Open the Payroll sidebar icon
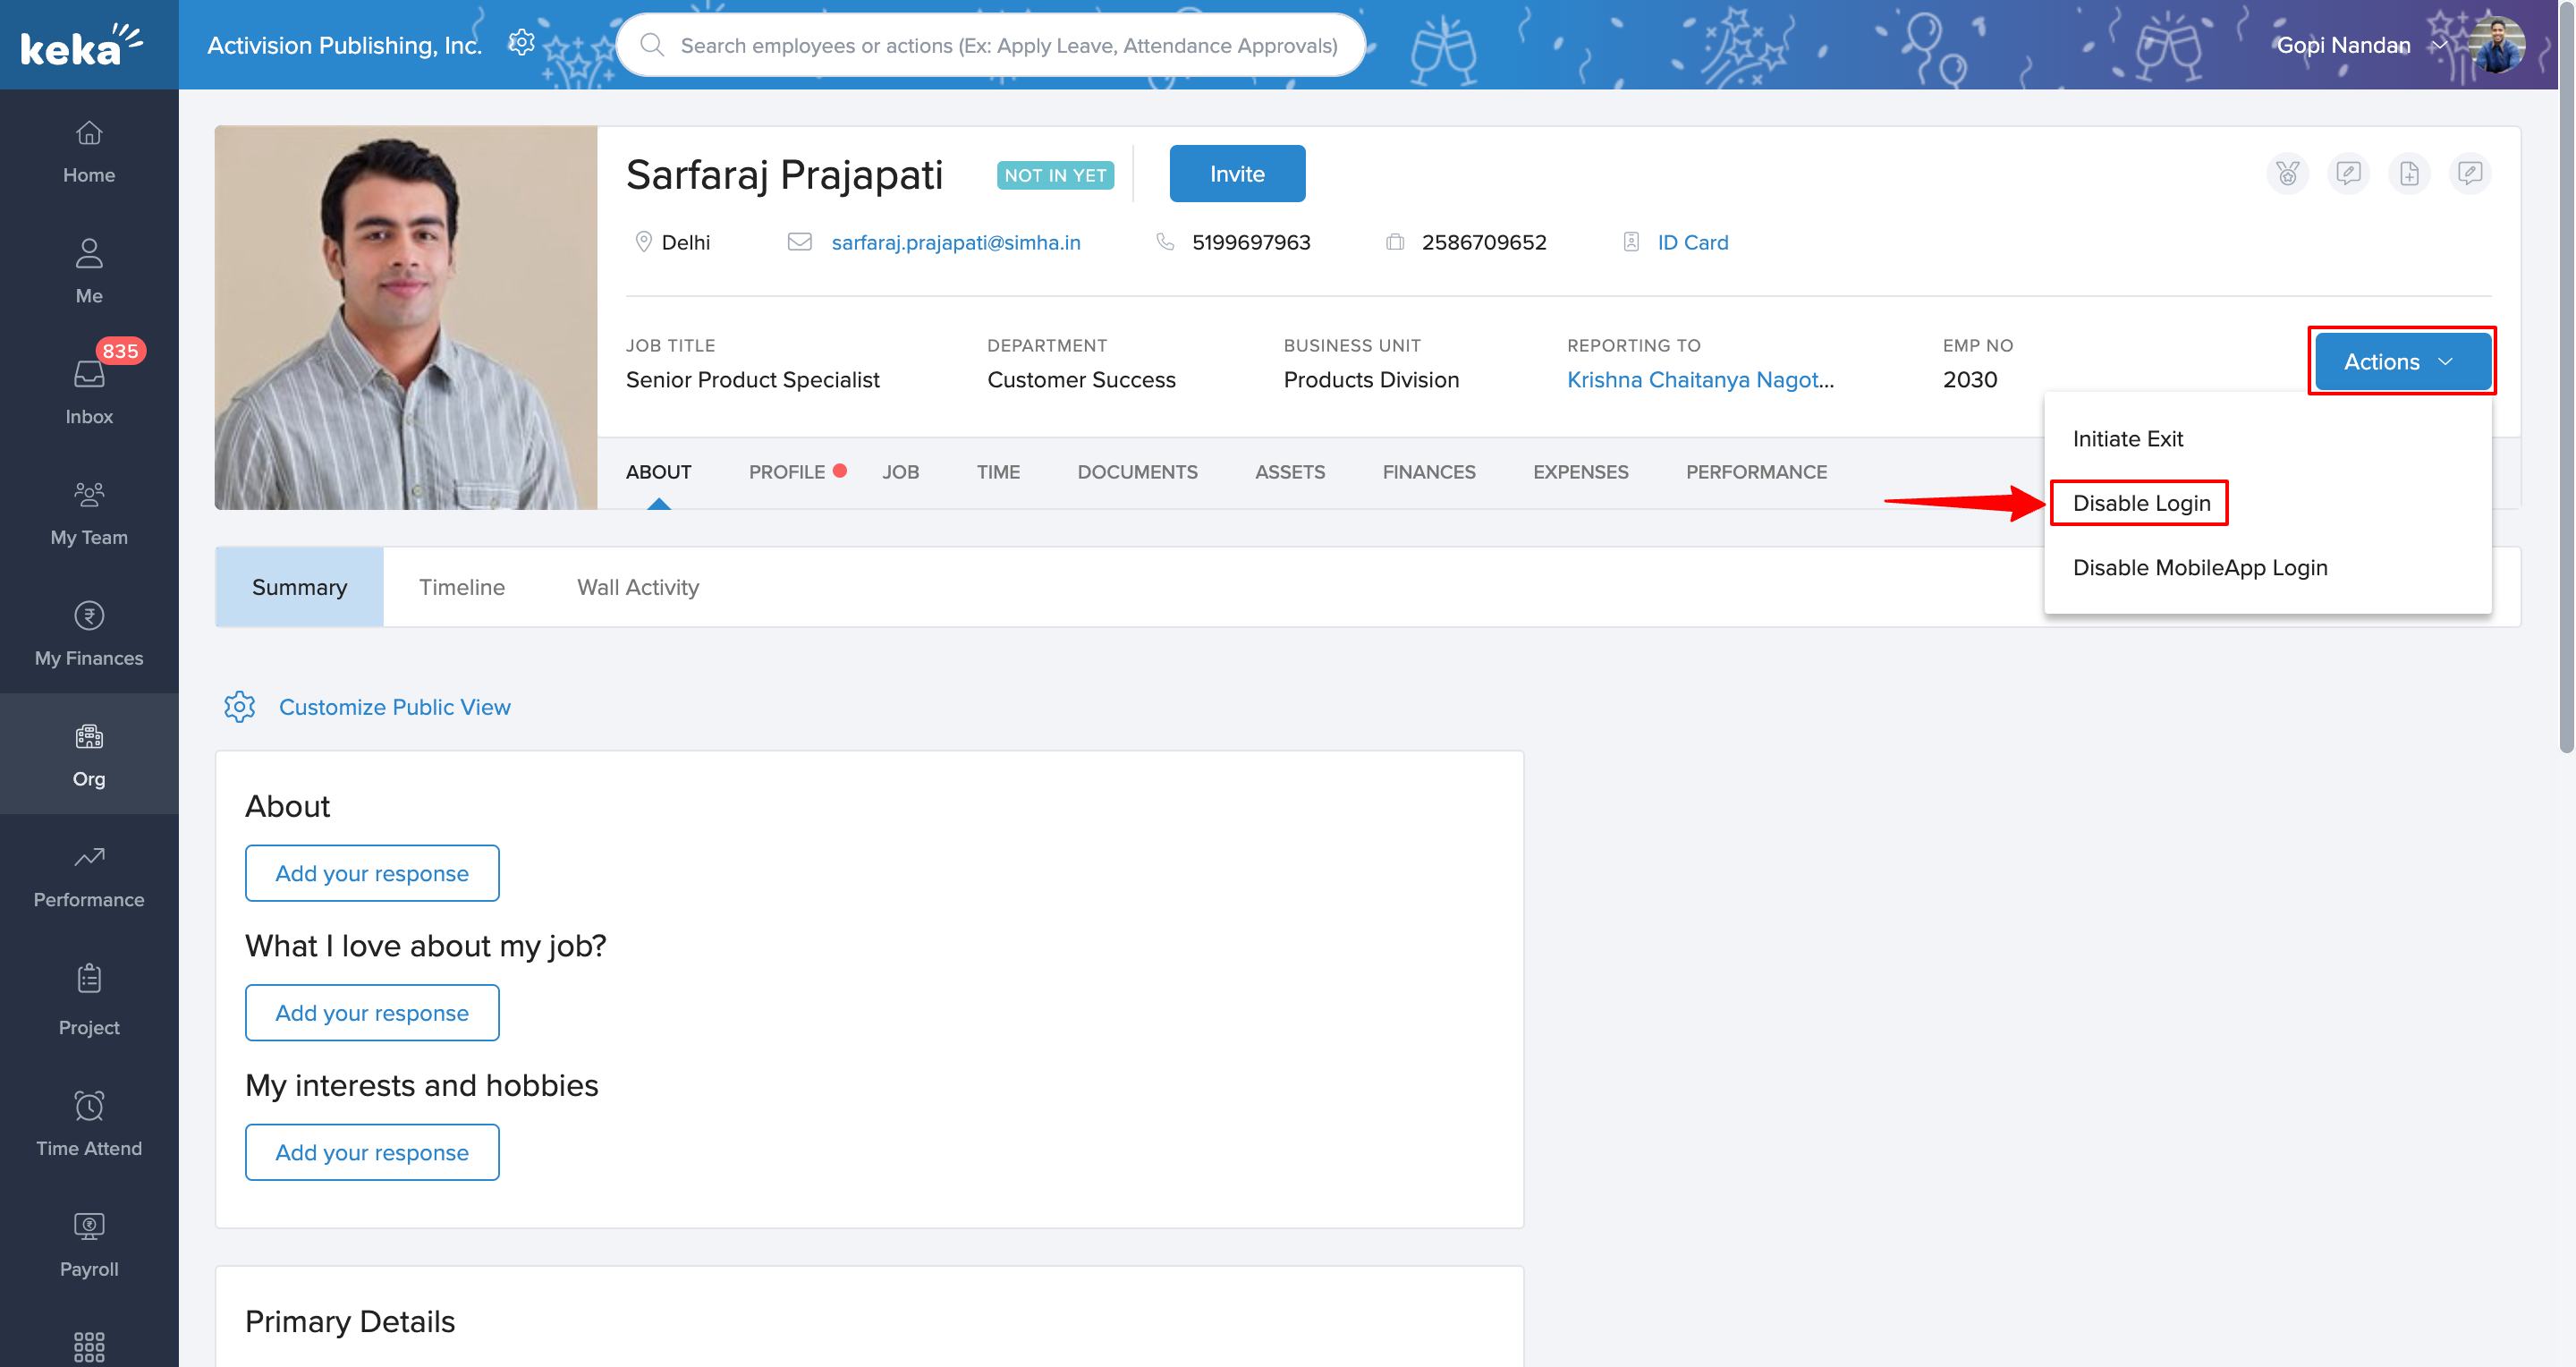 pos(89,1226)
